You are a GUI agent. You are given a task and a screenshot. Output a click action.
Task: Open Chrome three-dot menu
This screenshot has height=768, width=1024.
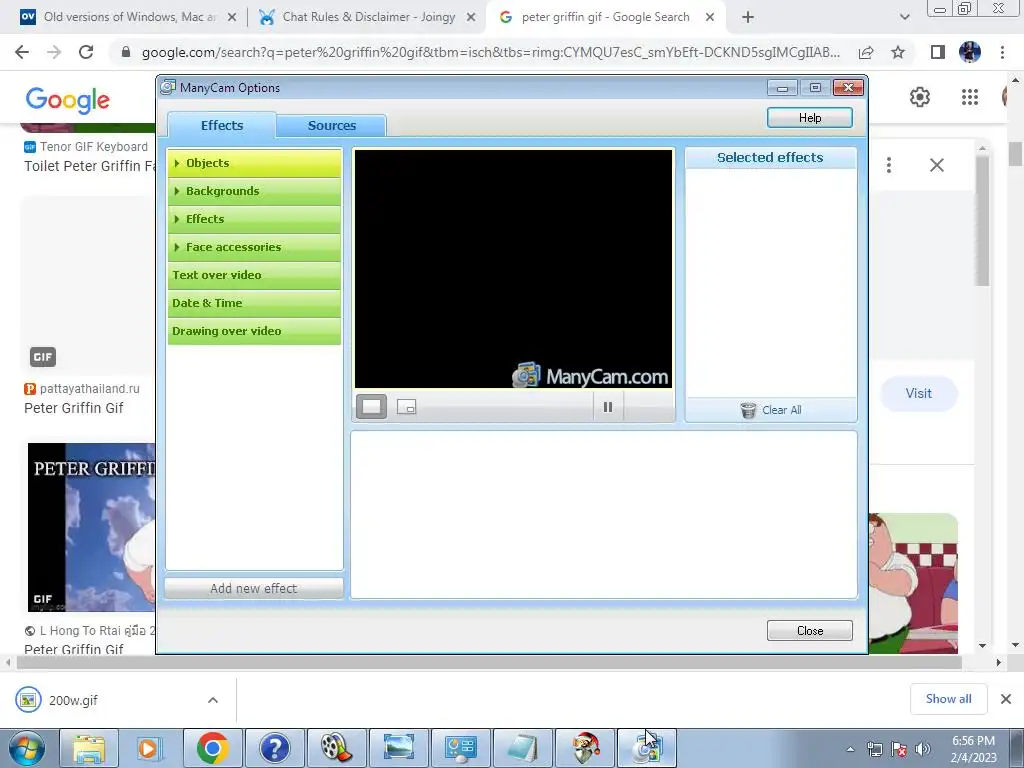pos(1002,52)
